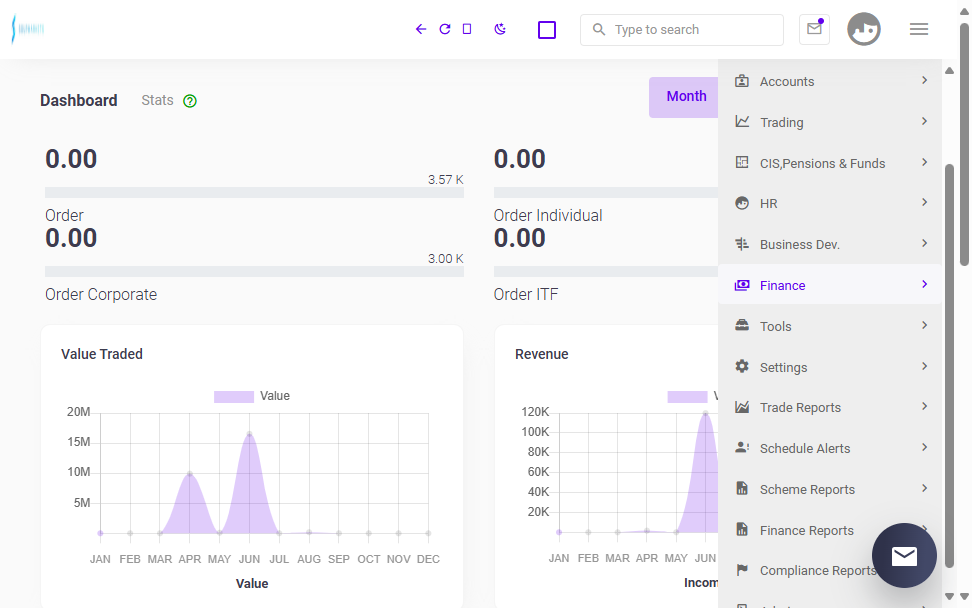Click the Finance money icon
Viewport: 972px width, 608px height.
coord(741,285)
